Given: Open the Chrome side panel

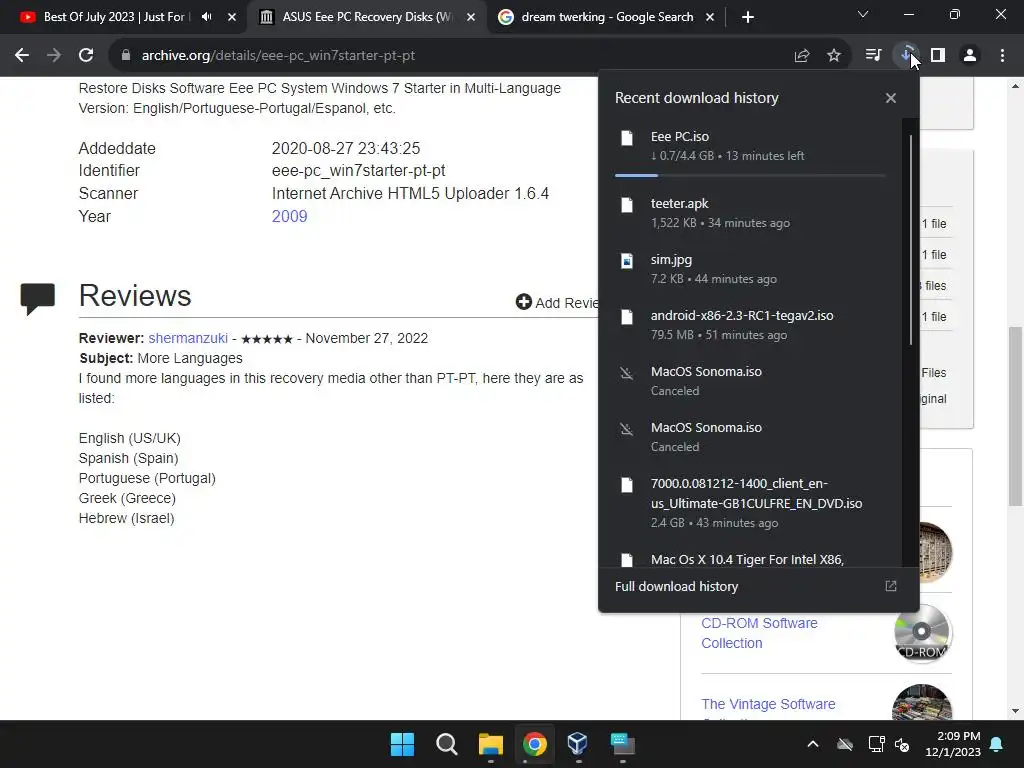Looking at the screenshot, I should coord(938,56).
